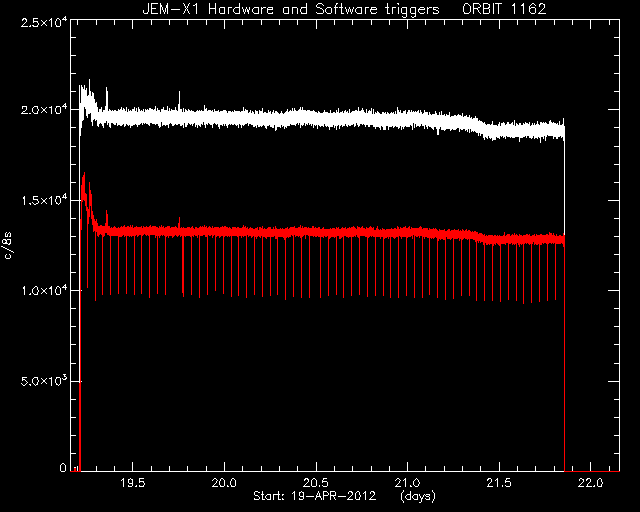Screen dimensions: 640x512
Task: Click the 1.0×10⁴ y-axis tick label
Action: click(44, 291)
